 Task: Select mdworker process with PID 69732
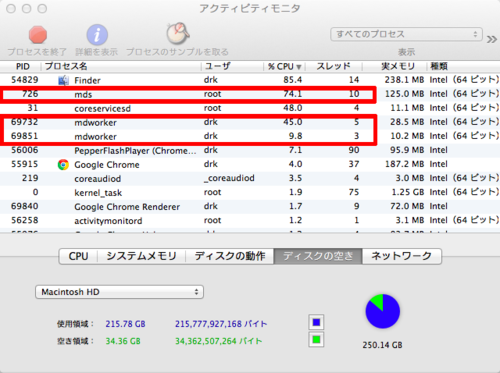(x=95, y=123)
